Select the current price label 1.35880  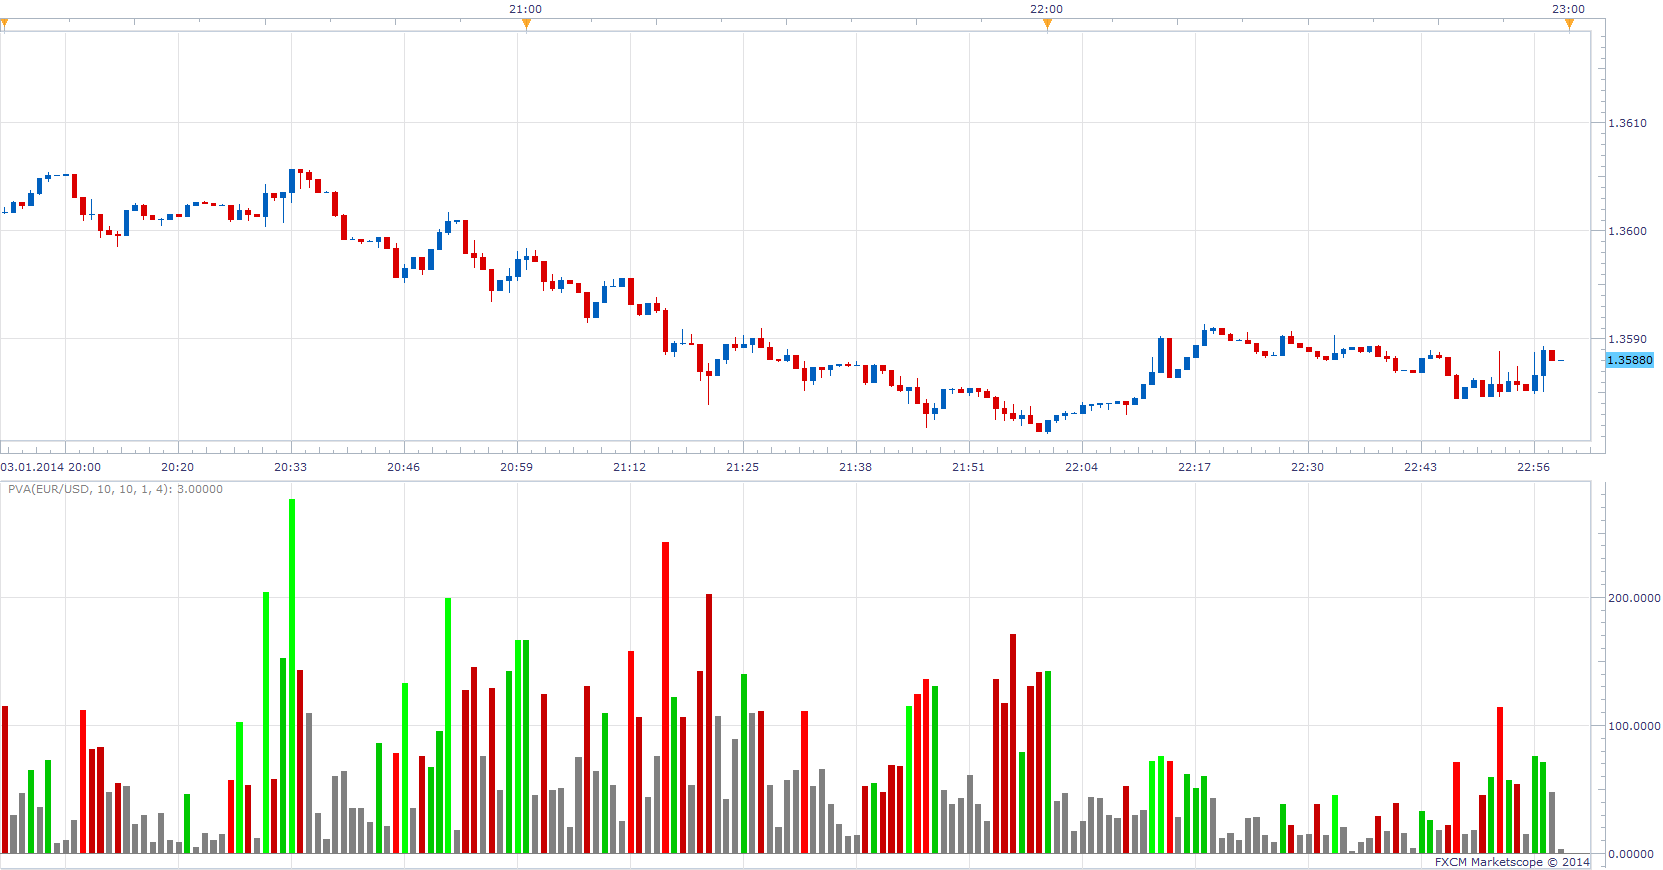(x=1629, y=360)
